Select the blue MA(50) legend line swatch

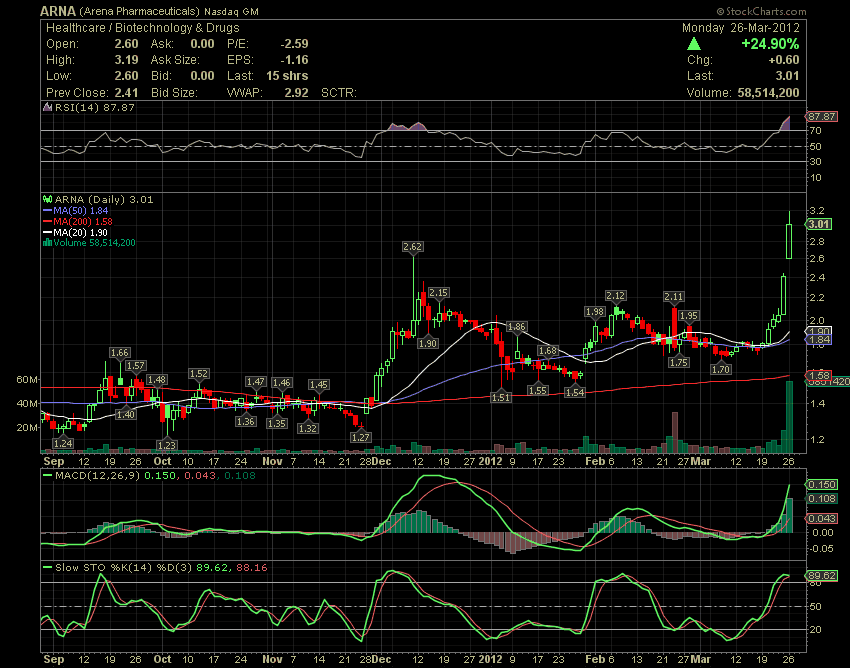pyautogui.click(x=48, y=210)
